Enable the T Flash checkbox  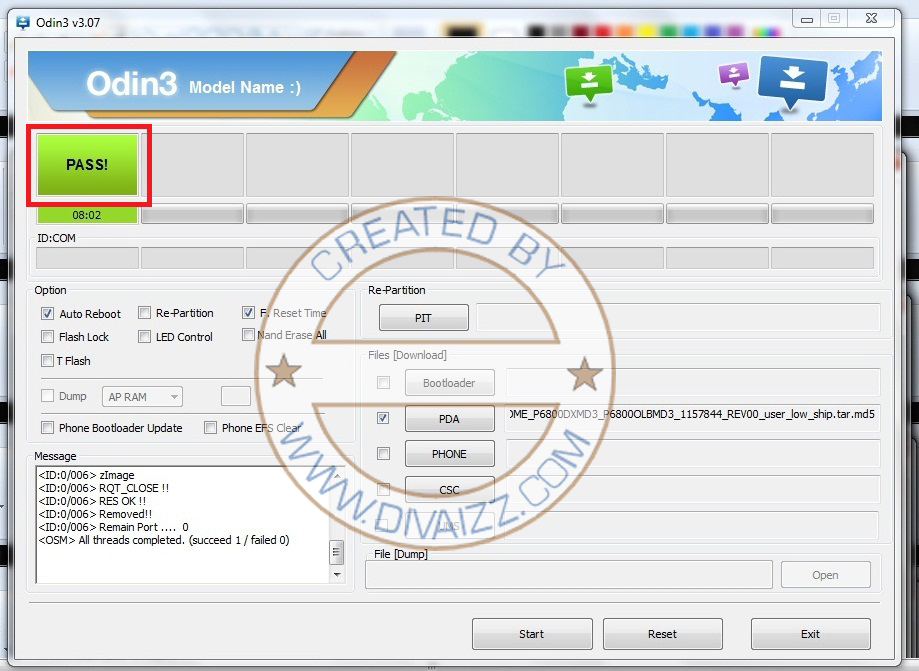coord(47,360)
